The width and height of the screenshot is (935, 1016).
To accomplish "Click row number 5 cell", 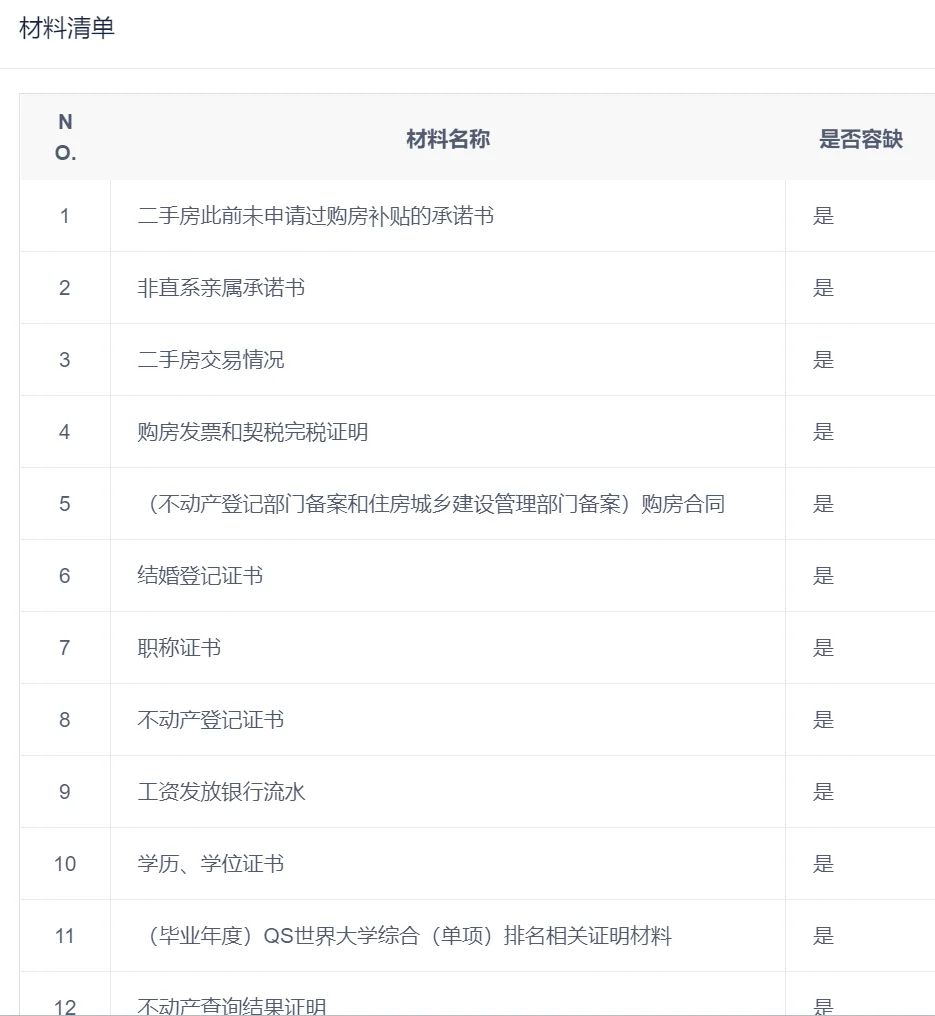I will click(x=65, y=503).
